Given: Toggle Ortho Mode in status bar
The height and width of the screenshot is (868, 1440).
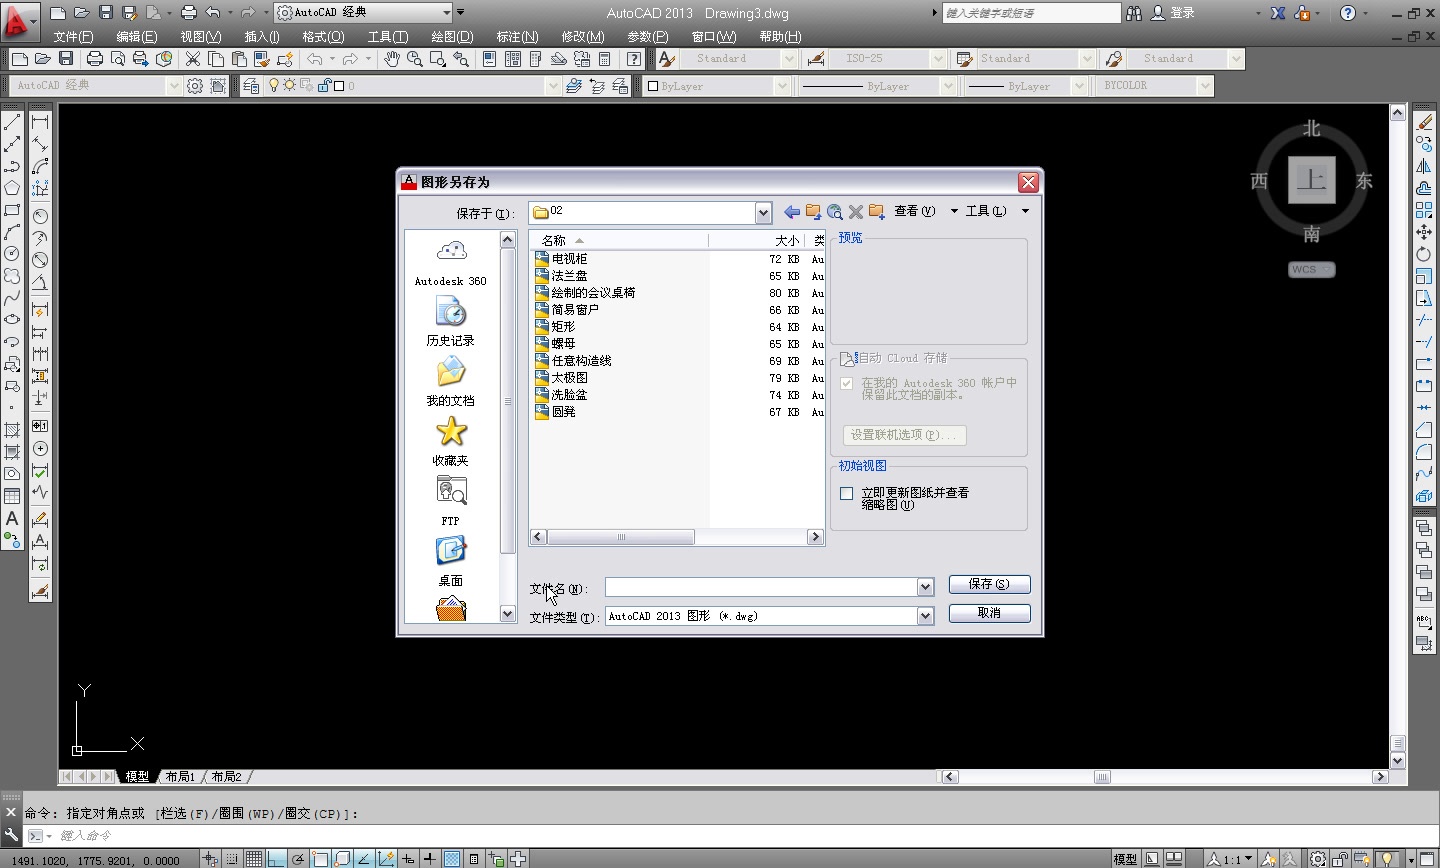Looking at the screenshot, I should [276, 859].
